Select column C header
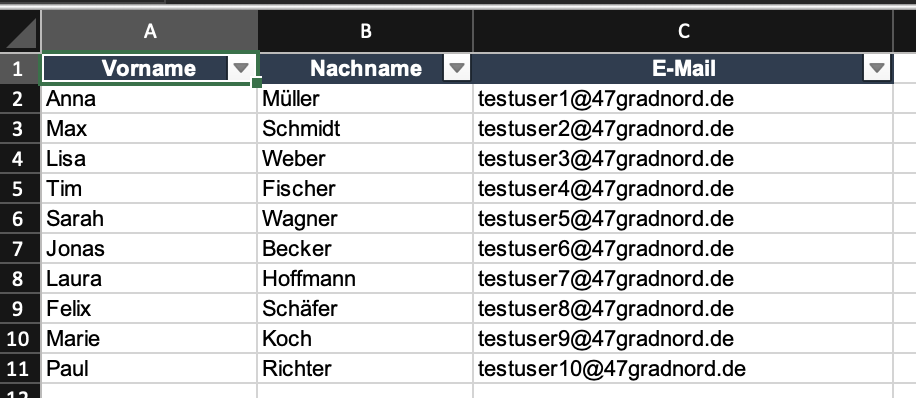The width and height of the screenshot is (916, 398). 683,31
